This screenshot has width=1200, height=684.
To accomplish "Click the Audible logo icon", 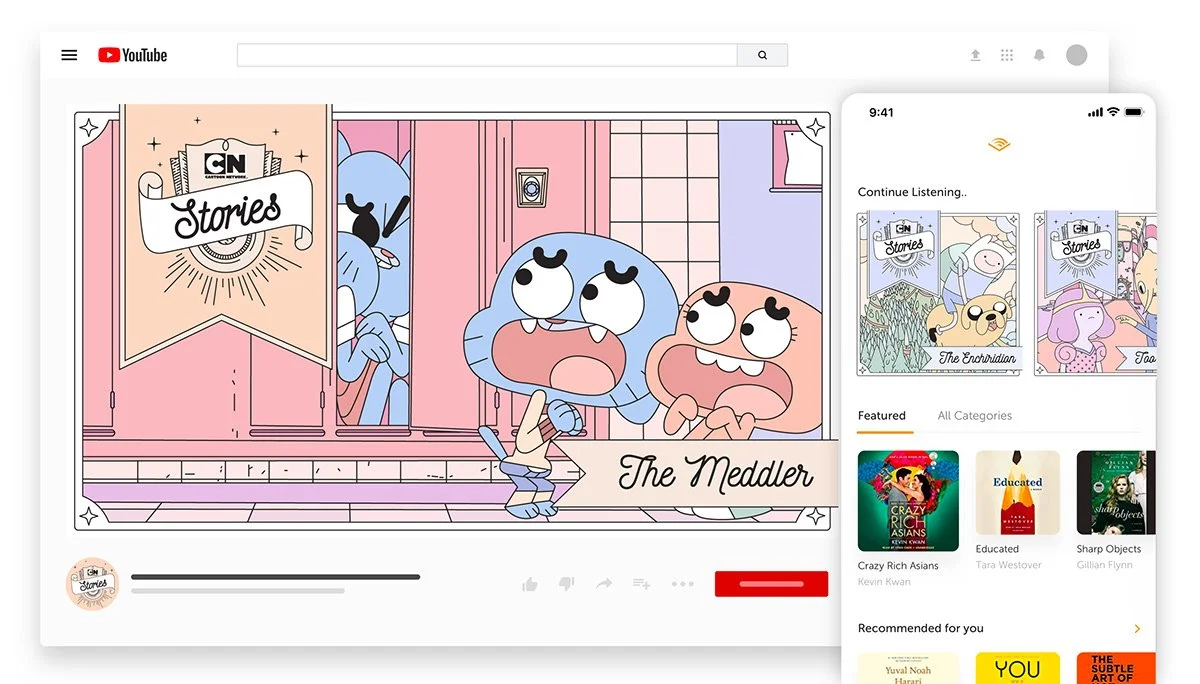I will (999, 146).
